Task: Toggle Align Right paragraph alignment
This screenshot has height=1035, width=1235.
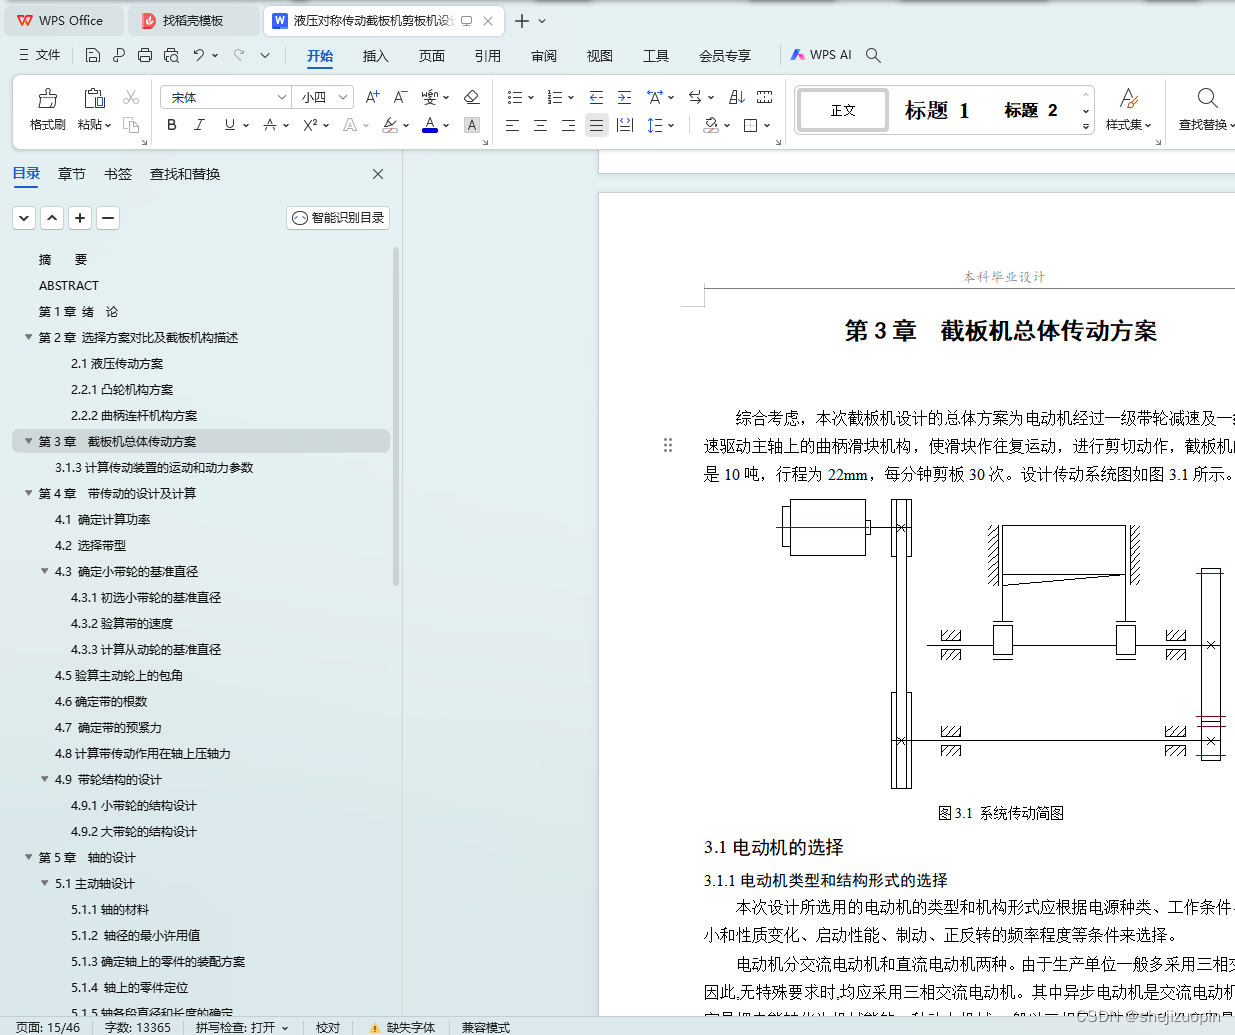Action: point(568,125)
